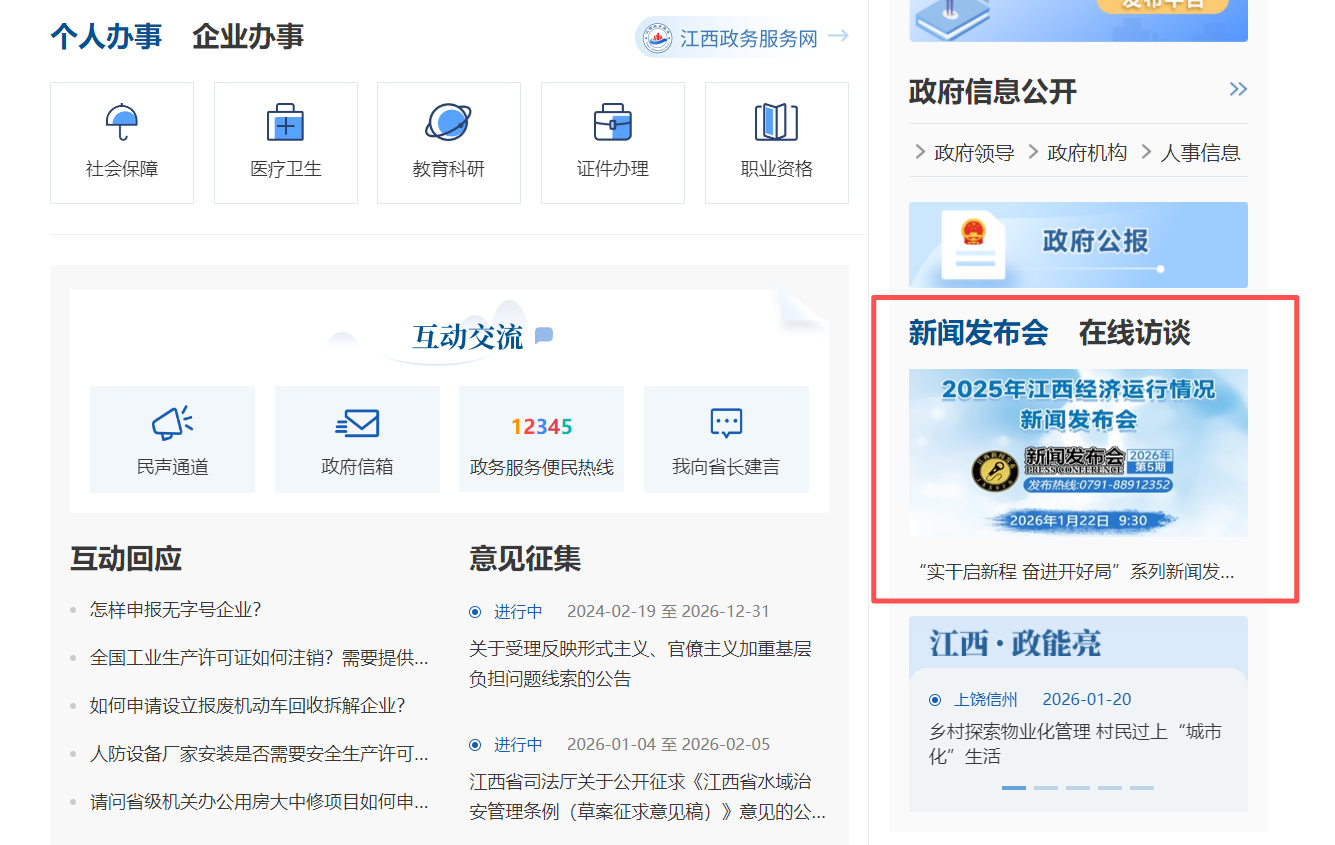Screen dimensions: 1335x845
Task: Click the arrow icon beside 江西政务服务网
Action: (x=838, y=37)
